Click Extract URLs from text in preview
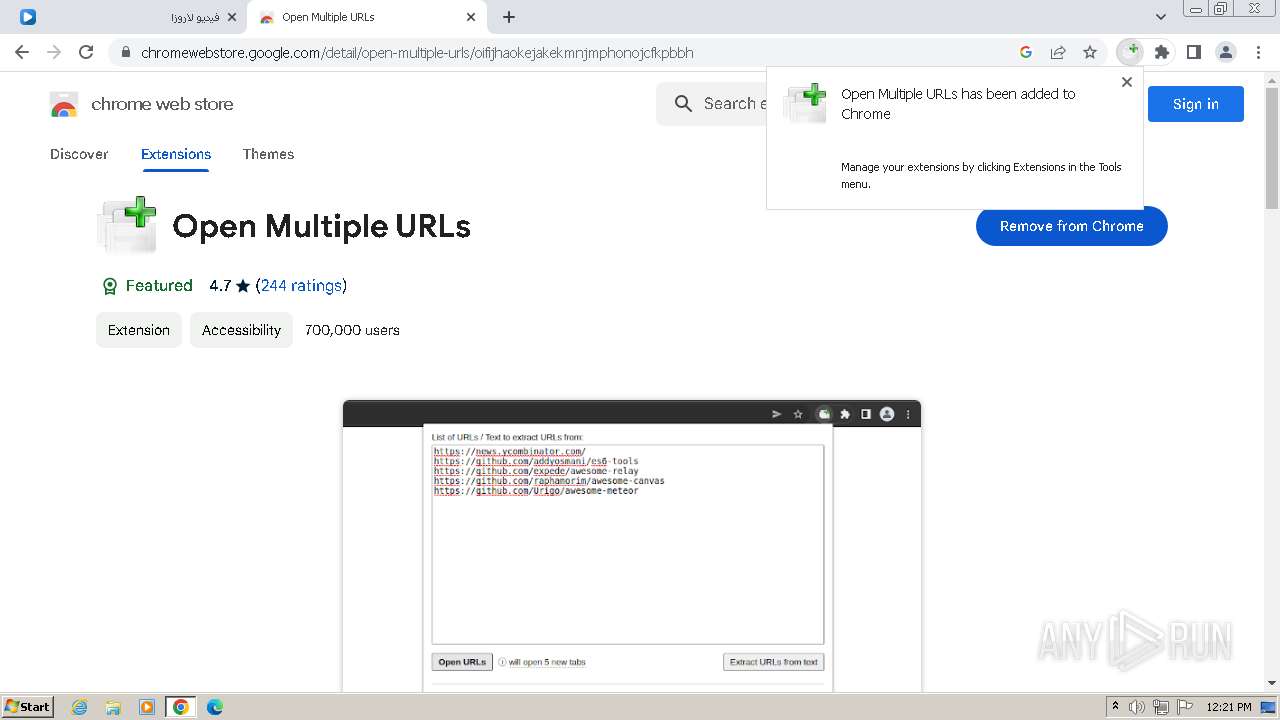This screenshot has height=720, width=1280. coord(773,662)
